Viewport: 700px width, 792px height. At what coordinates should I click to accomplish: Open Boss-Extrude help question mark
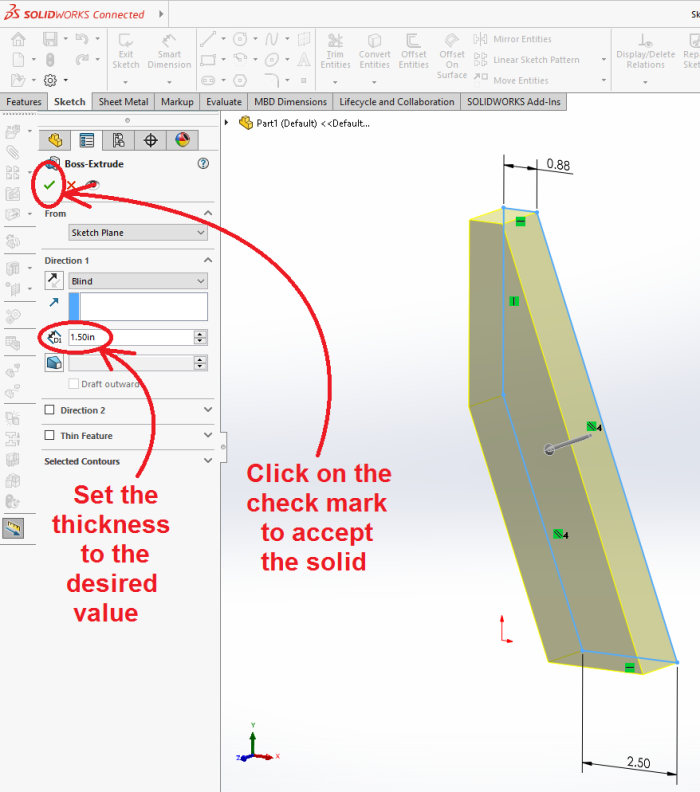(x=203, y=163)
